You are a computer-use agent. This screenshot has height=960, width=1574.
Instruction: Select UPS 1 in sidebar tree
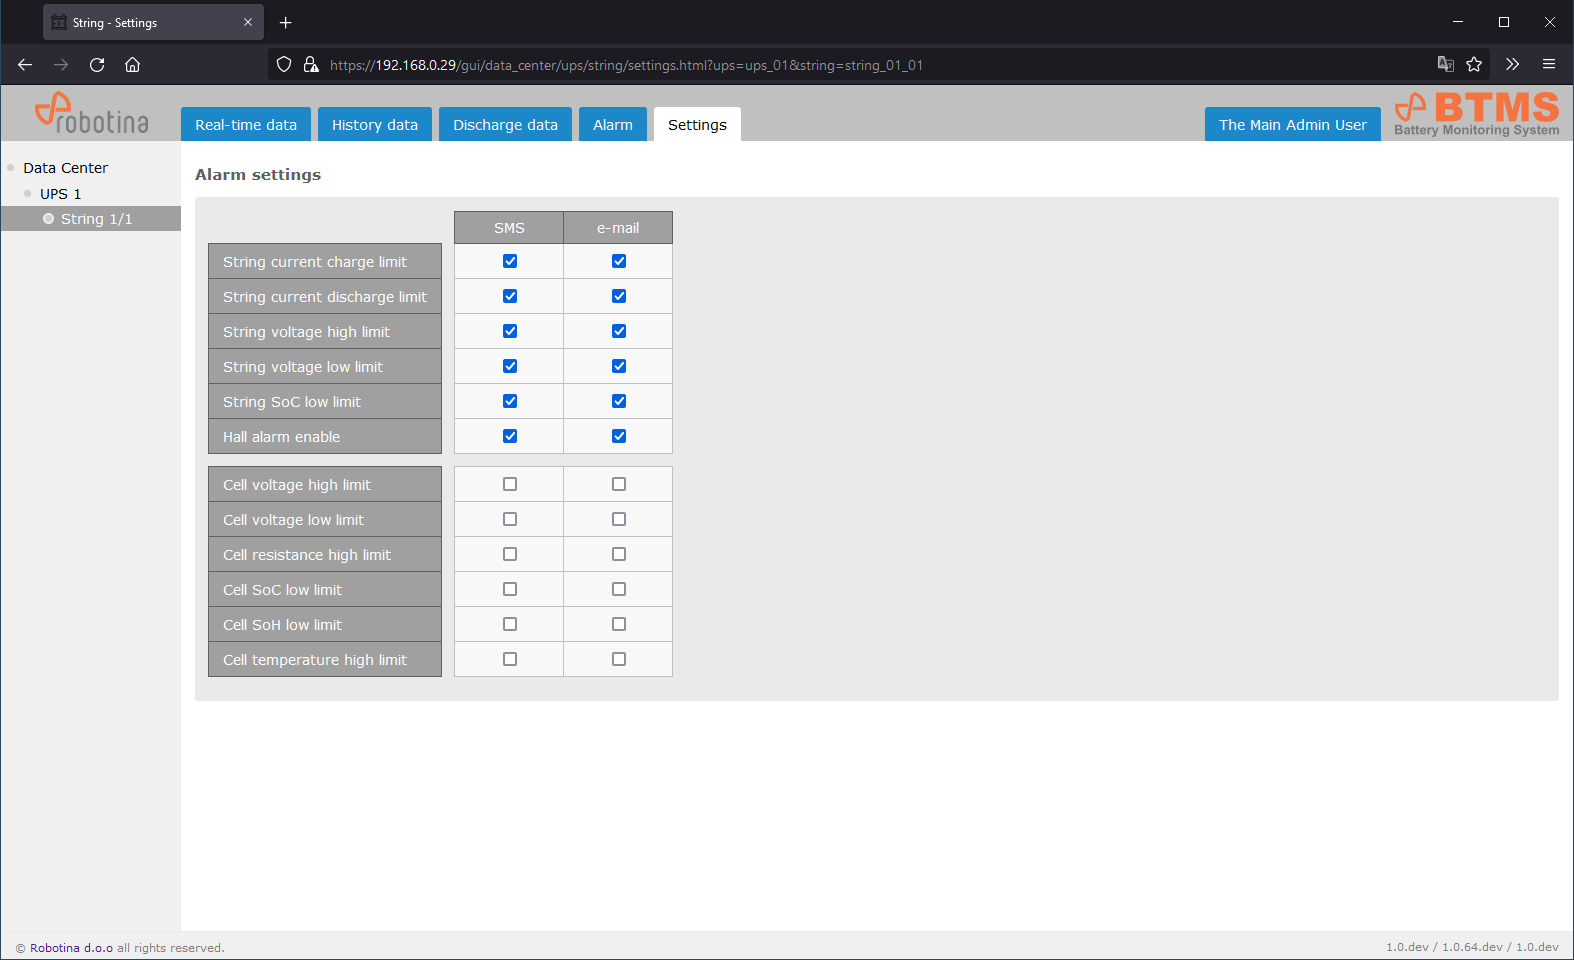click(60, 194)
